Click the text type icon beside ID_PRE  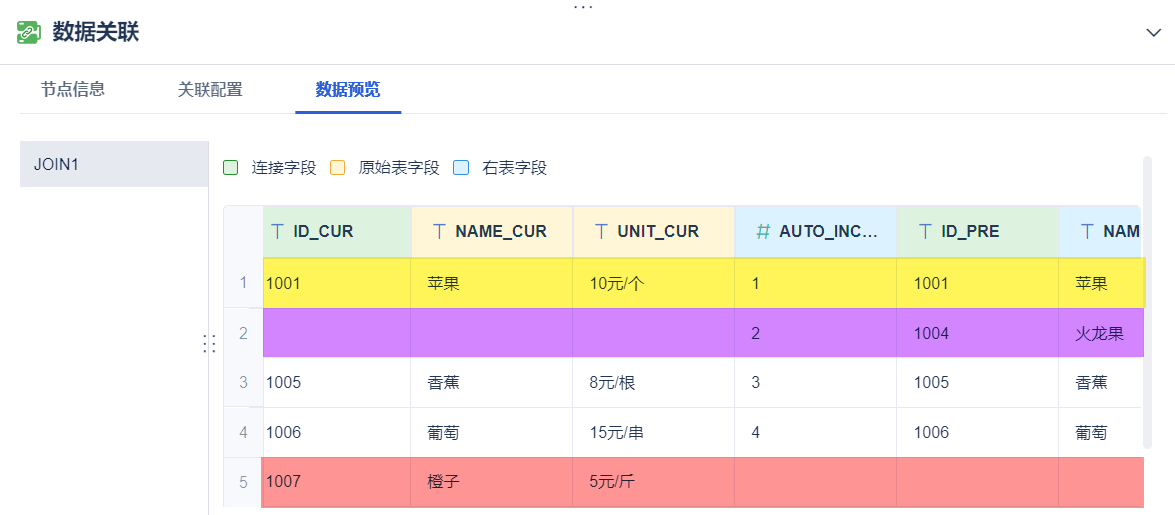pyautogui.click(x=925, y=232)
